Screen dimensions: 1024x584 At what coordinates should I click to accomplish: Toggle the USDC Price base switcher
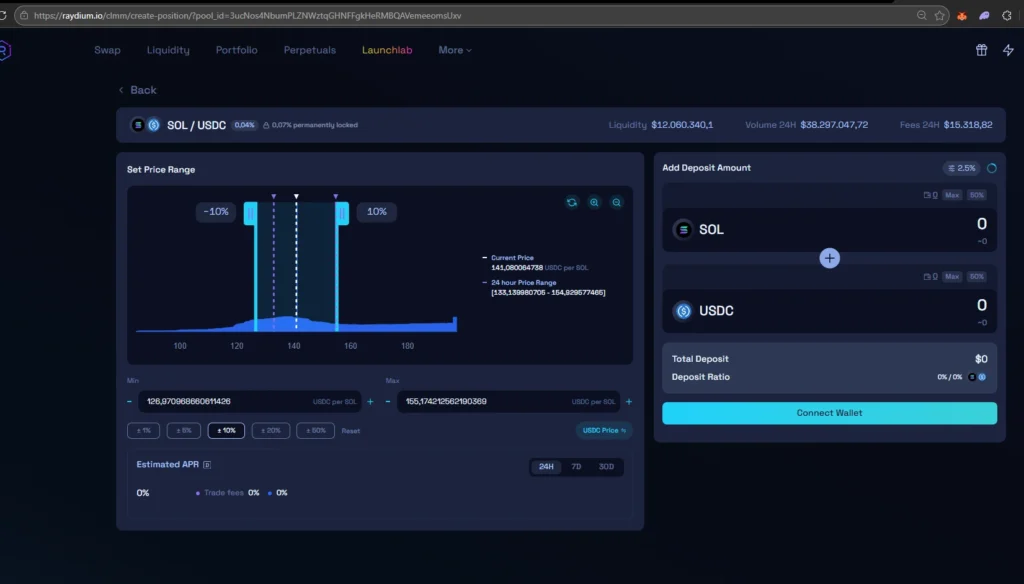tap(604, 431)
